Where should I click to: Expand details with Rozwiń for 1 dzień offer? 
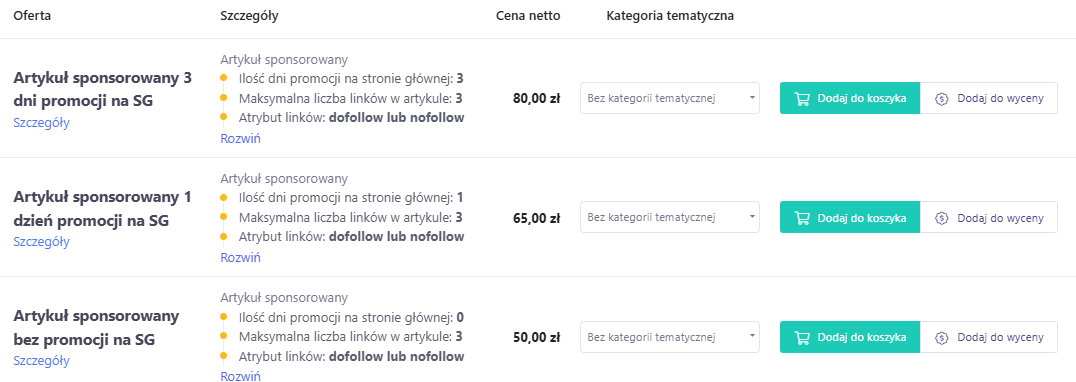pyautogui.click(x=240, y=258)
